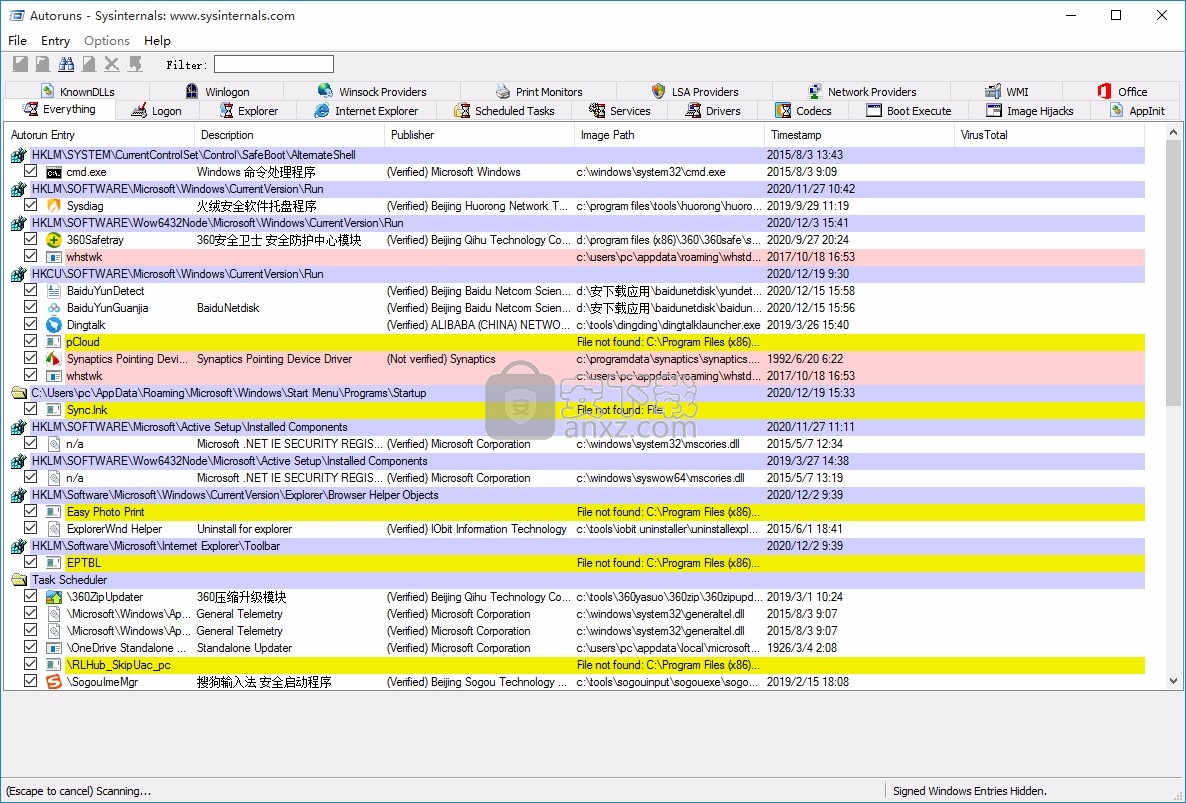1186x803 pixels.
Task: Open the Entry menu
Action: [55, 41]
